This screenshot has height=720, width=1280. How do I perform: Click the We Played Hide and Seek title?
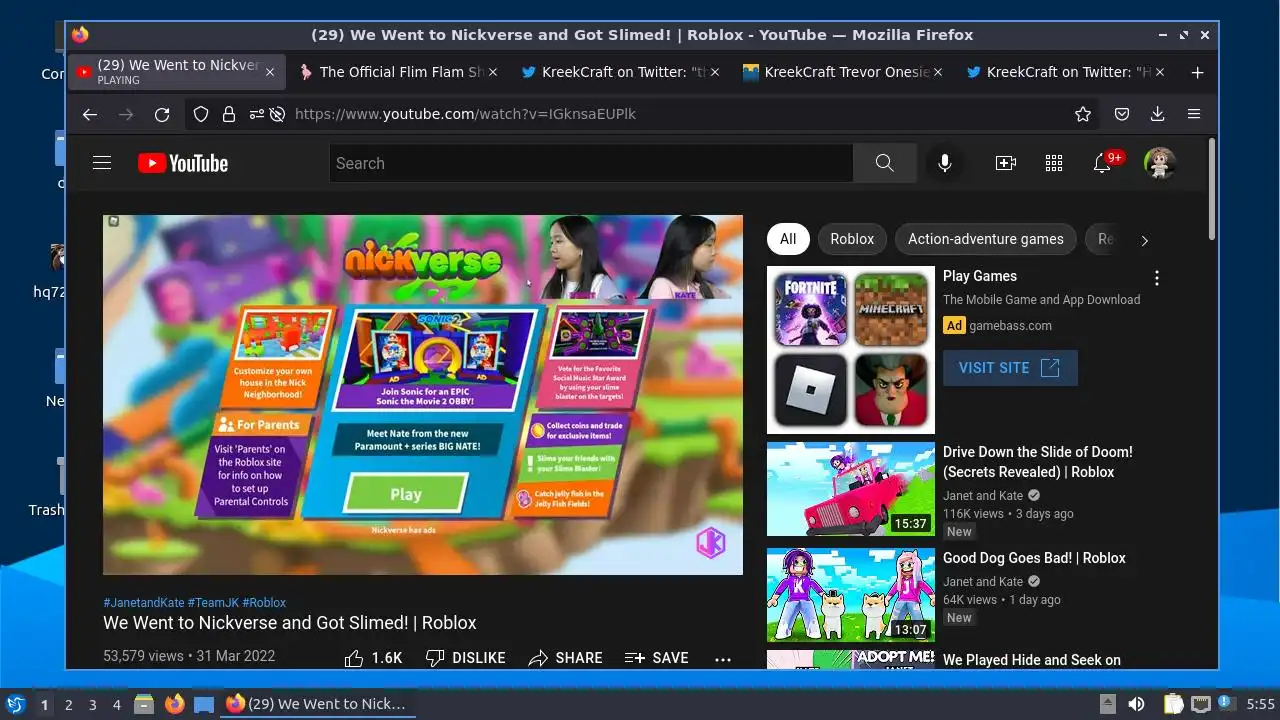(x=1032, y=660)
